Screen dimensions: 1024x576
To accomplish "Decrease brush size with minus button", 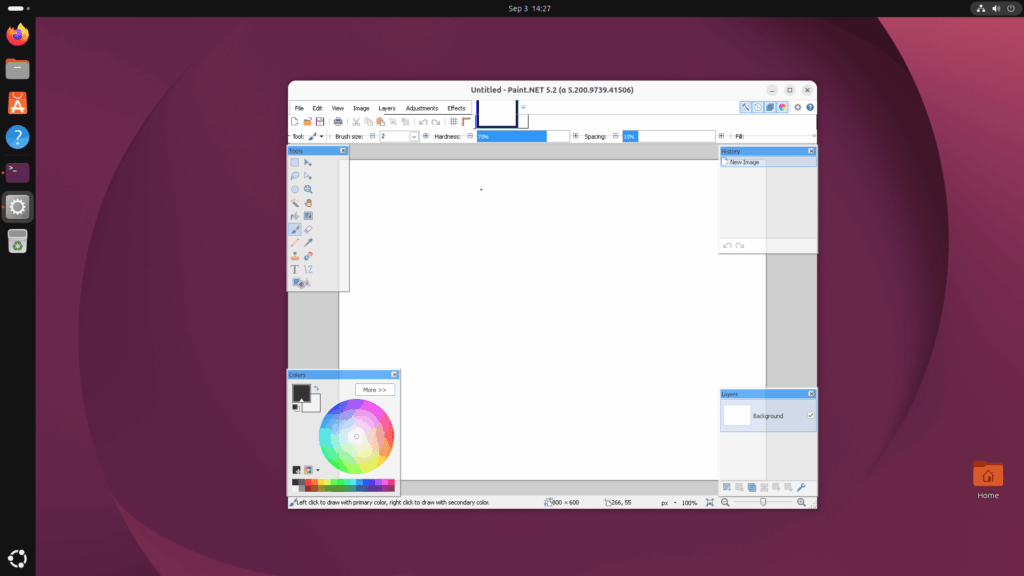I will (x=372, y=136).
